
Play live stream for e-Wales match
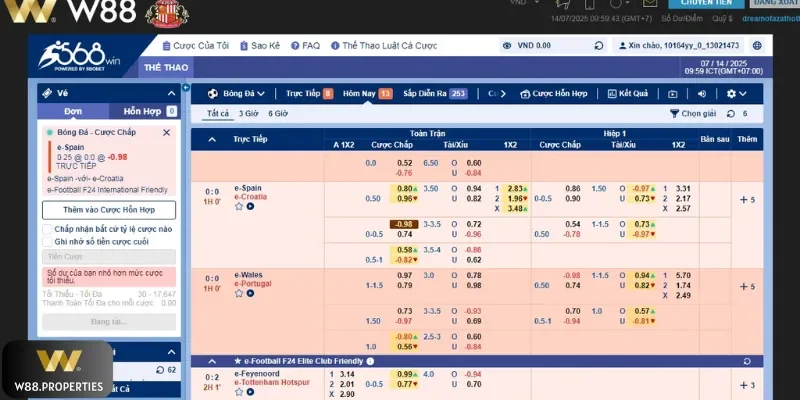pyautogui.click(x=249, y=293)
